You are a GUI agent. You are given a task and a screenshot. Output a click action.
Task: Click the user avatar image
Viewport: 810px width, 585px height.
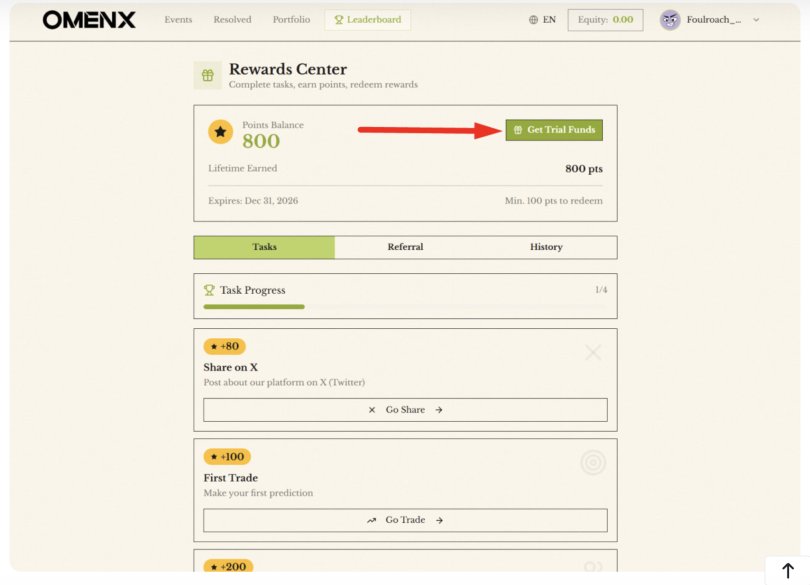(670, 20)
